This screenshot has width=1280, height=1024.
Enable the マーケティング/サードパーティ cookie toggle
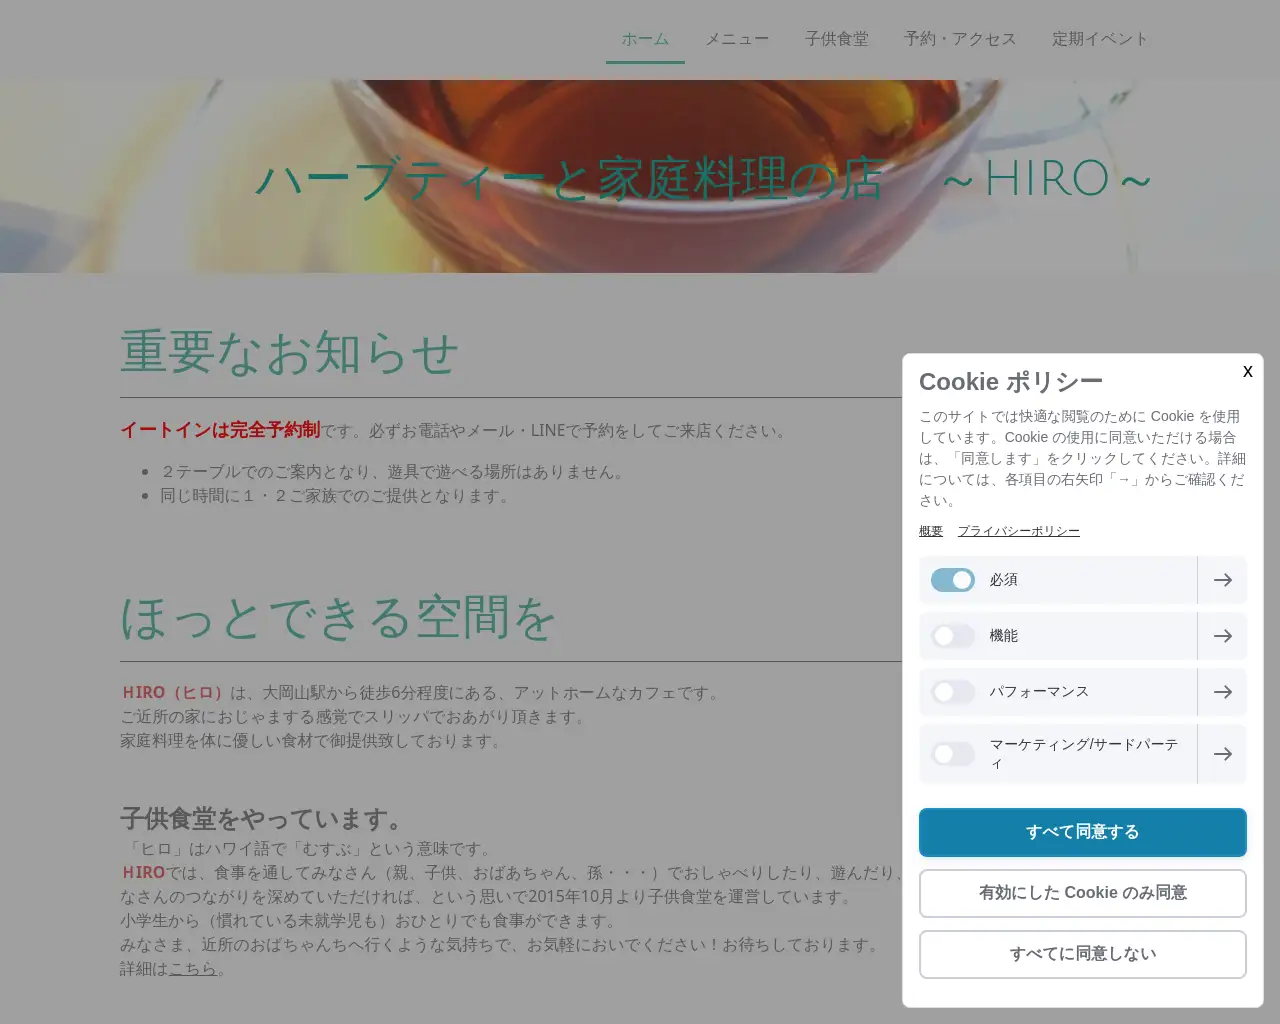tap(952, 754)
